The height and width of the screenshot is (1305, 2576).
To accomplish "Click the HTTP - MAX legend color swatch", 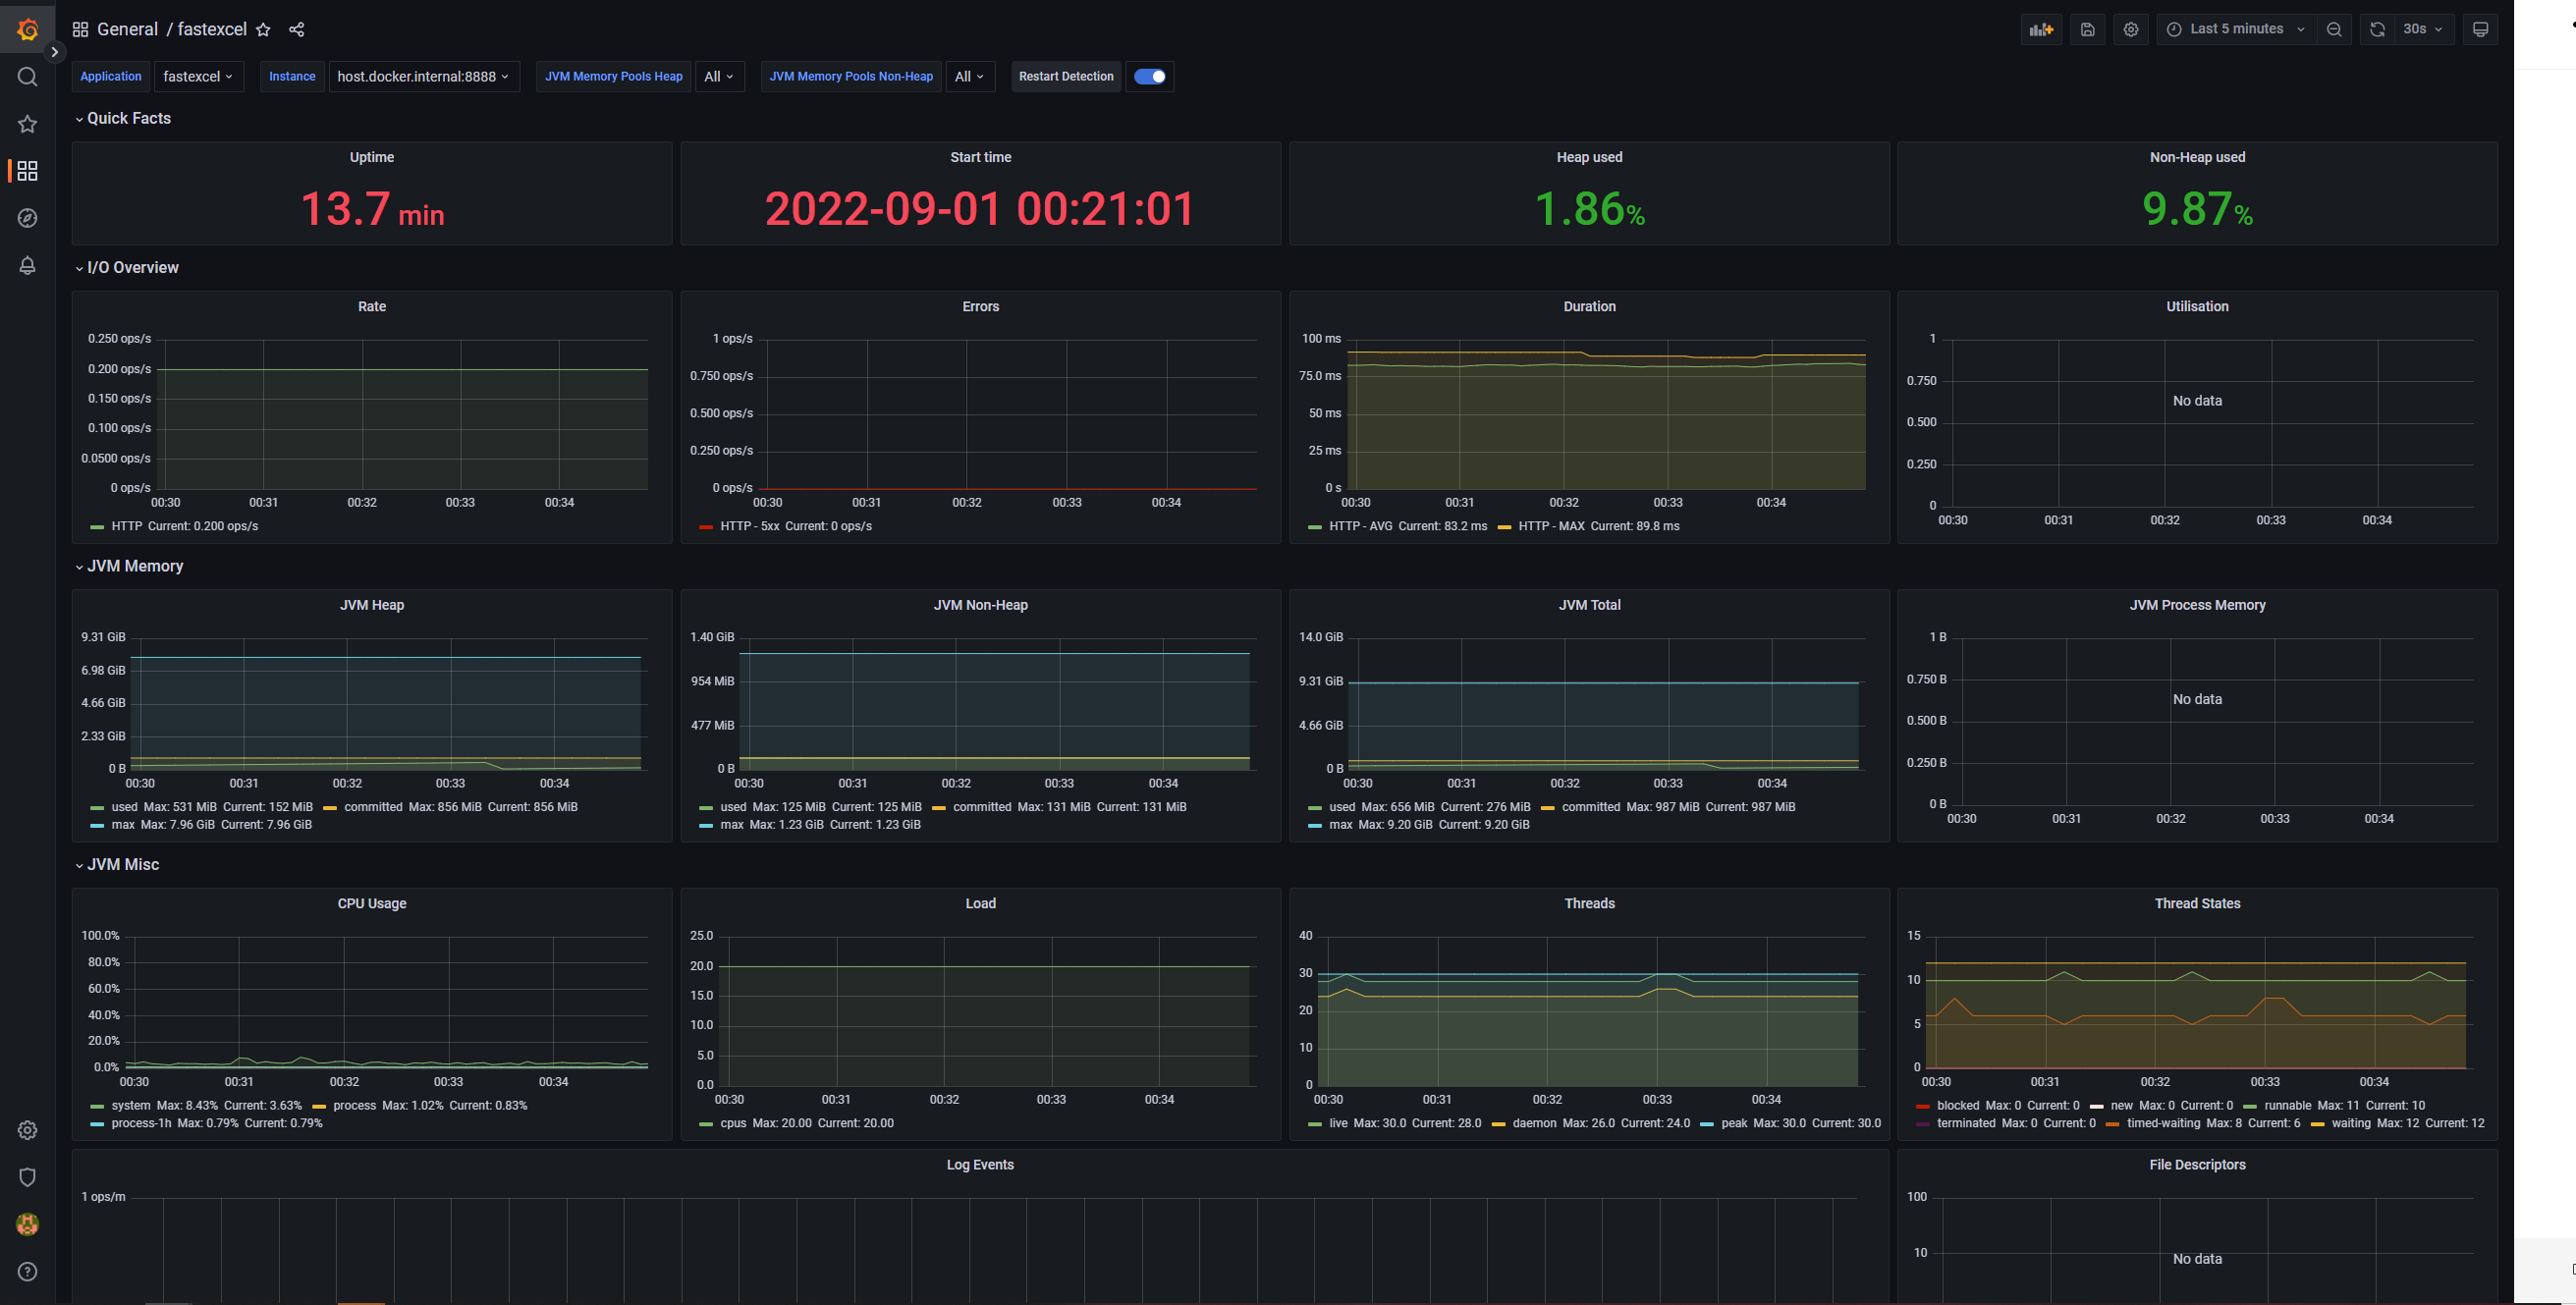I will point(1504,526).
